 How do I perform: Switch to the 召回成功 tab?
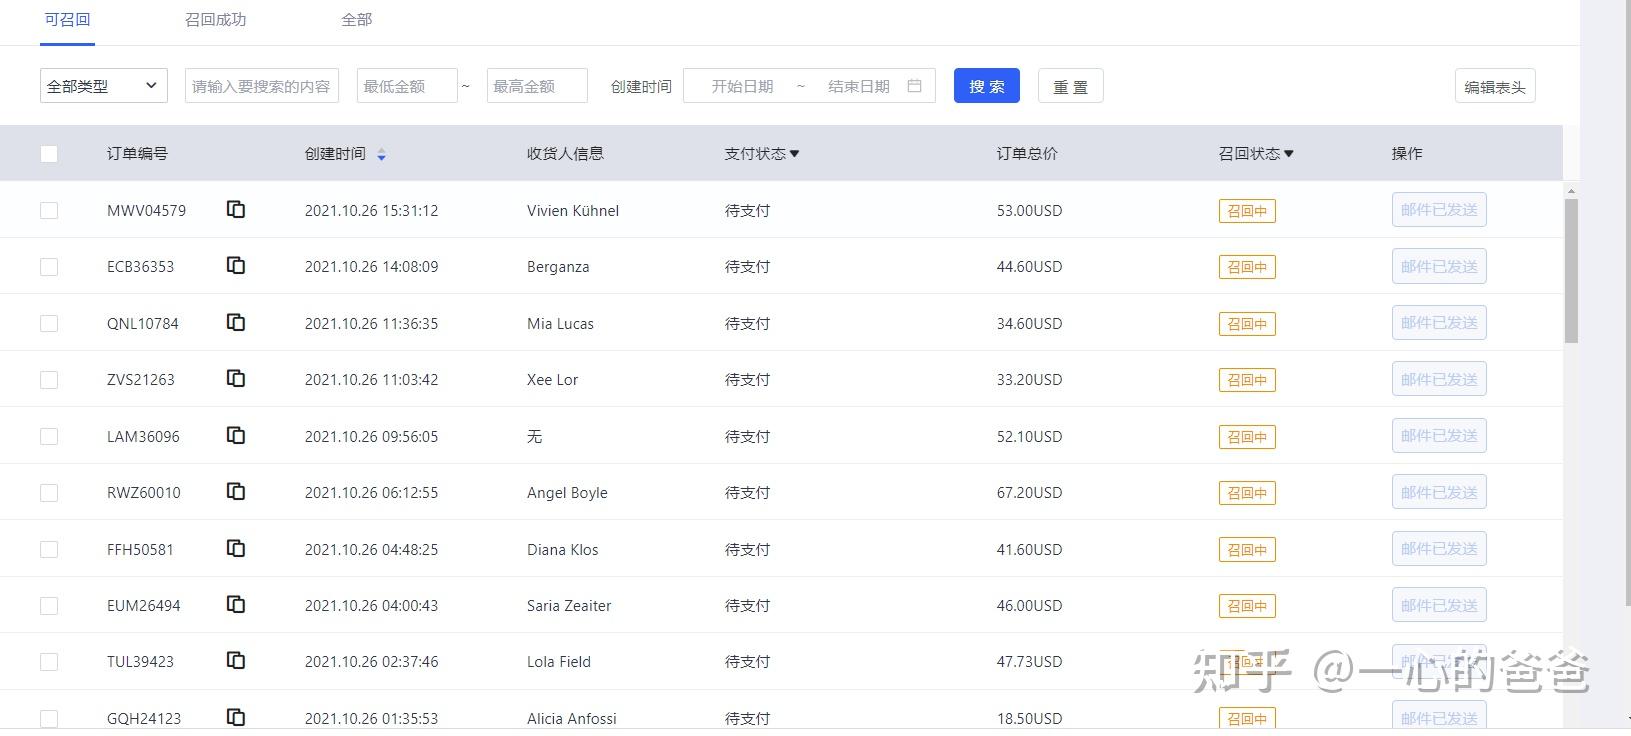tap(215, 20)
